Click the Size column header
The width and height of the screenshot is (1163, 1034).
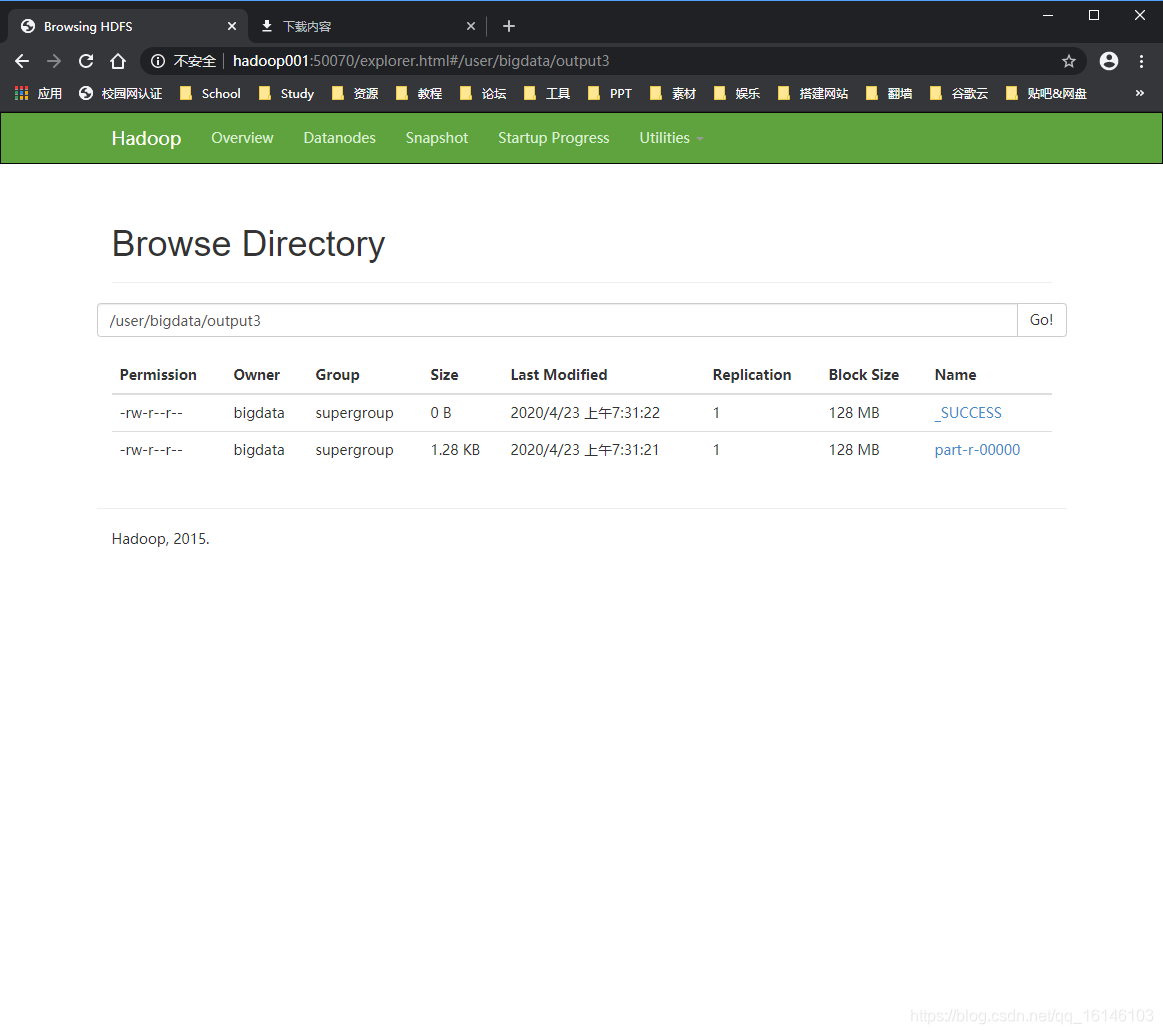tap(444, 375)
